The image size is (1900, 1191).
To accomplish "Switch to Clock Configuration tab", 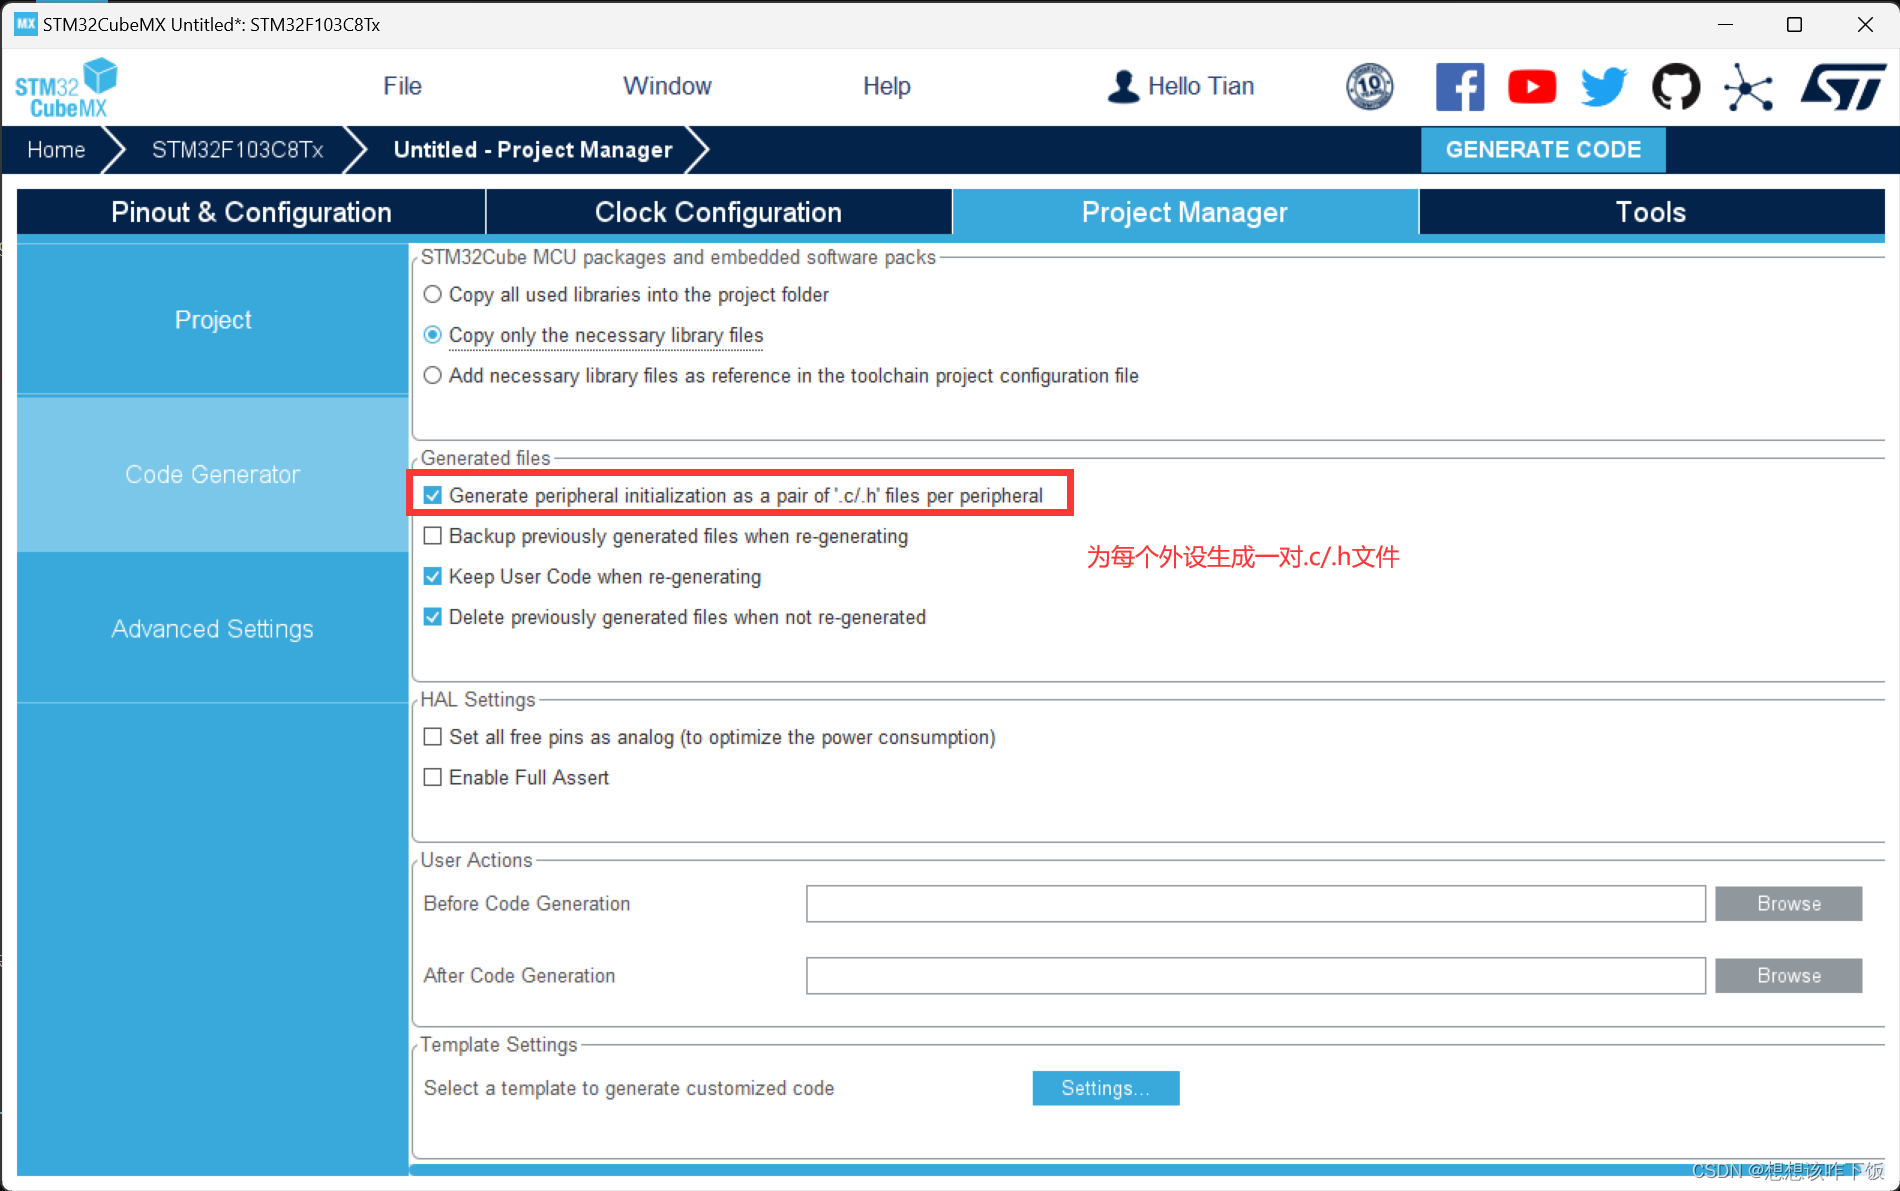I will point(718,212).
